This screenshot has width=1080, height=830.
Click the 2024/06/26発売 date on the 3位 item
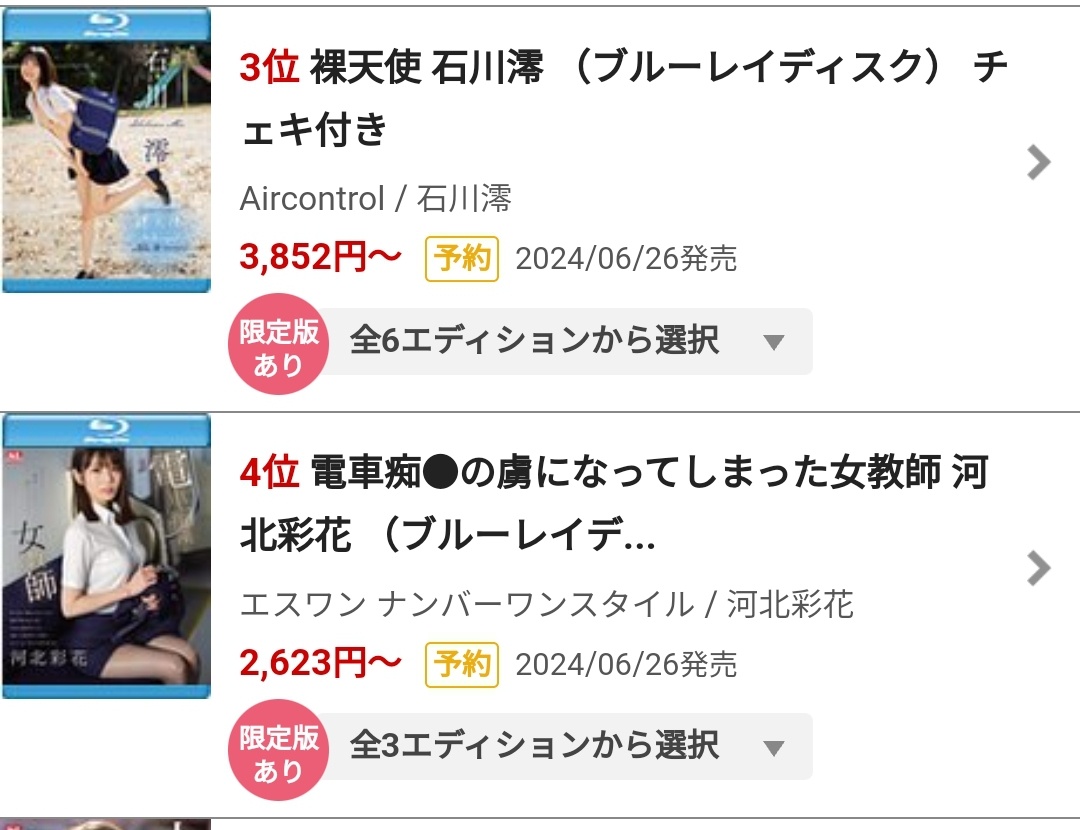click(626, 259)
